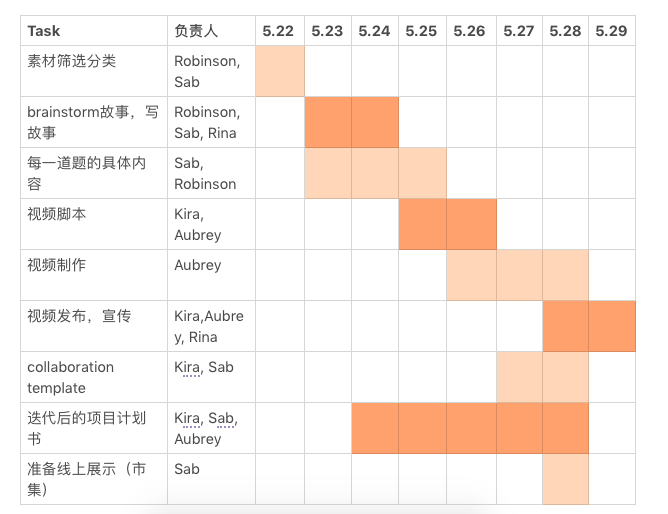Screen dimensions: 668x514
Task: Select the dark orange 5.24 cell of 迭代后的项目计划书 row
Action: tap(375, 428)
